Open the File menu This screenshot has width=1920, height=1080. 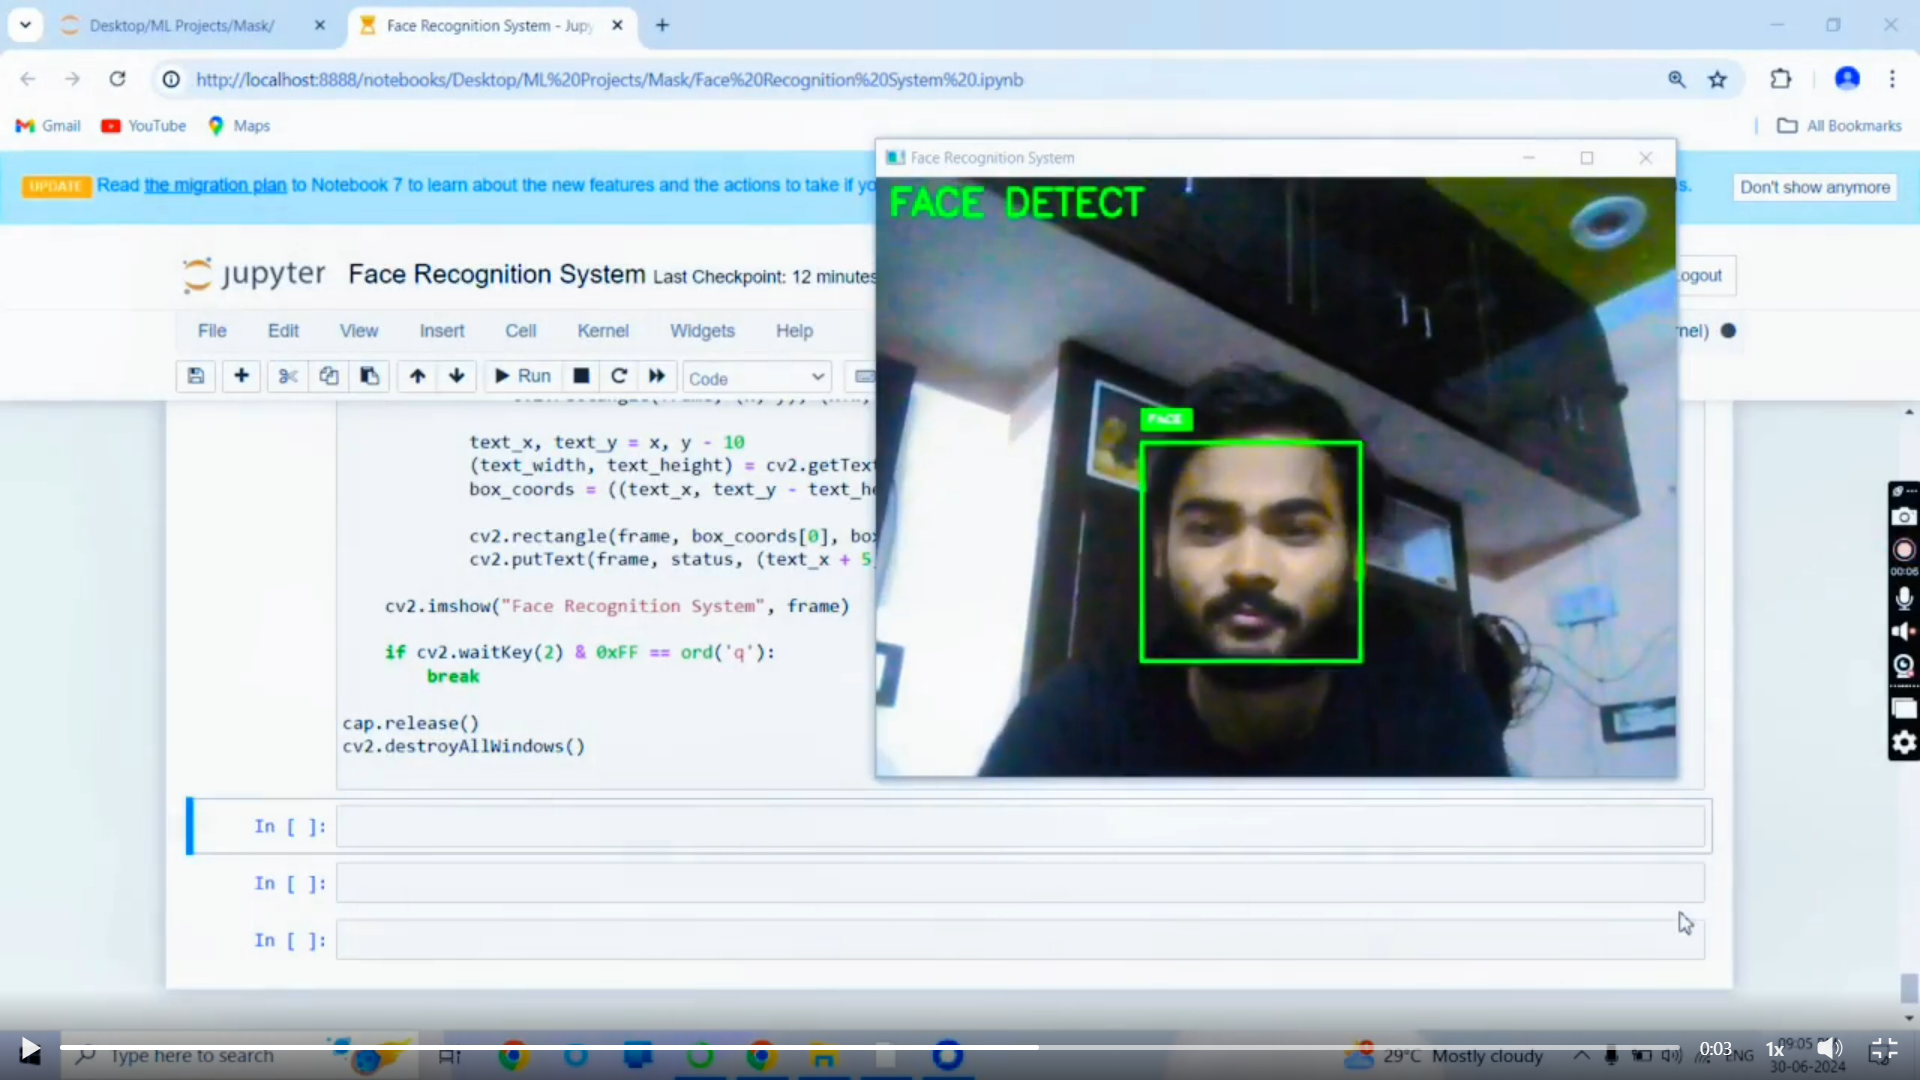212,331
